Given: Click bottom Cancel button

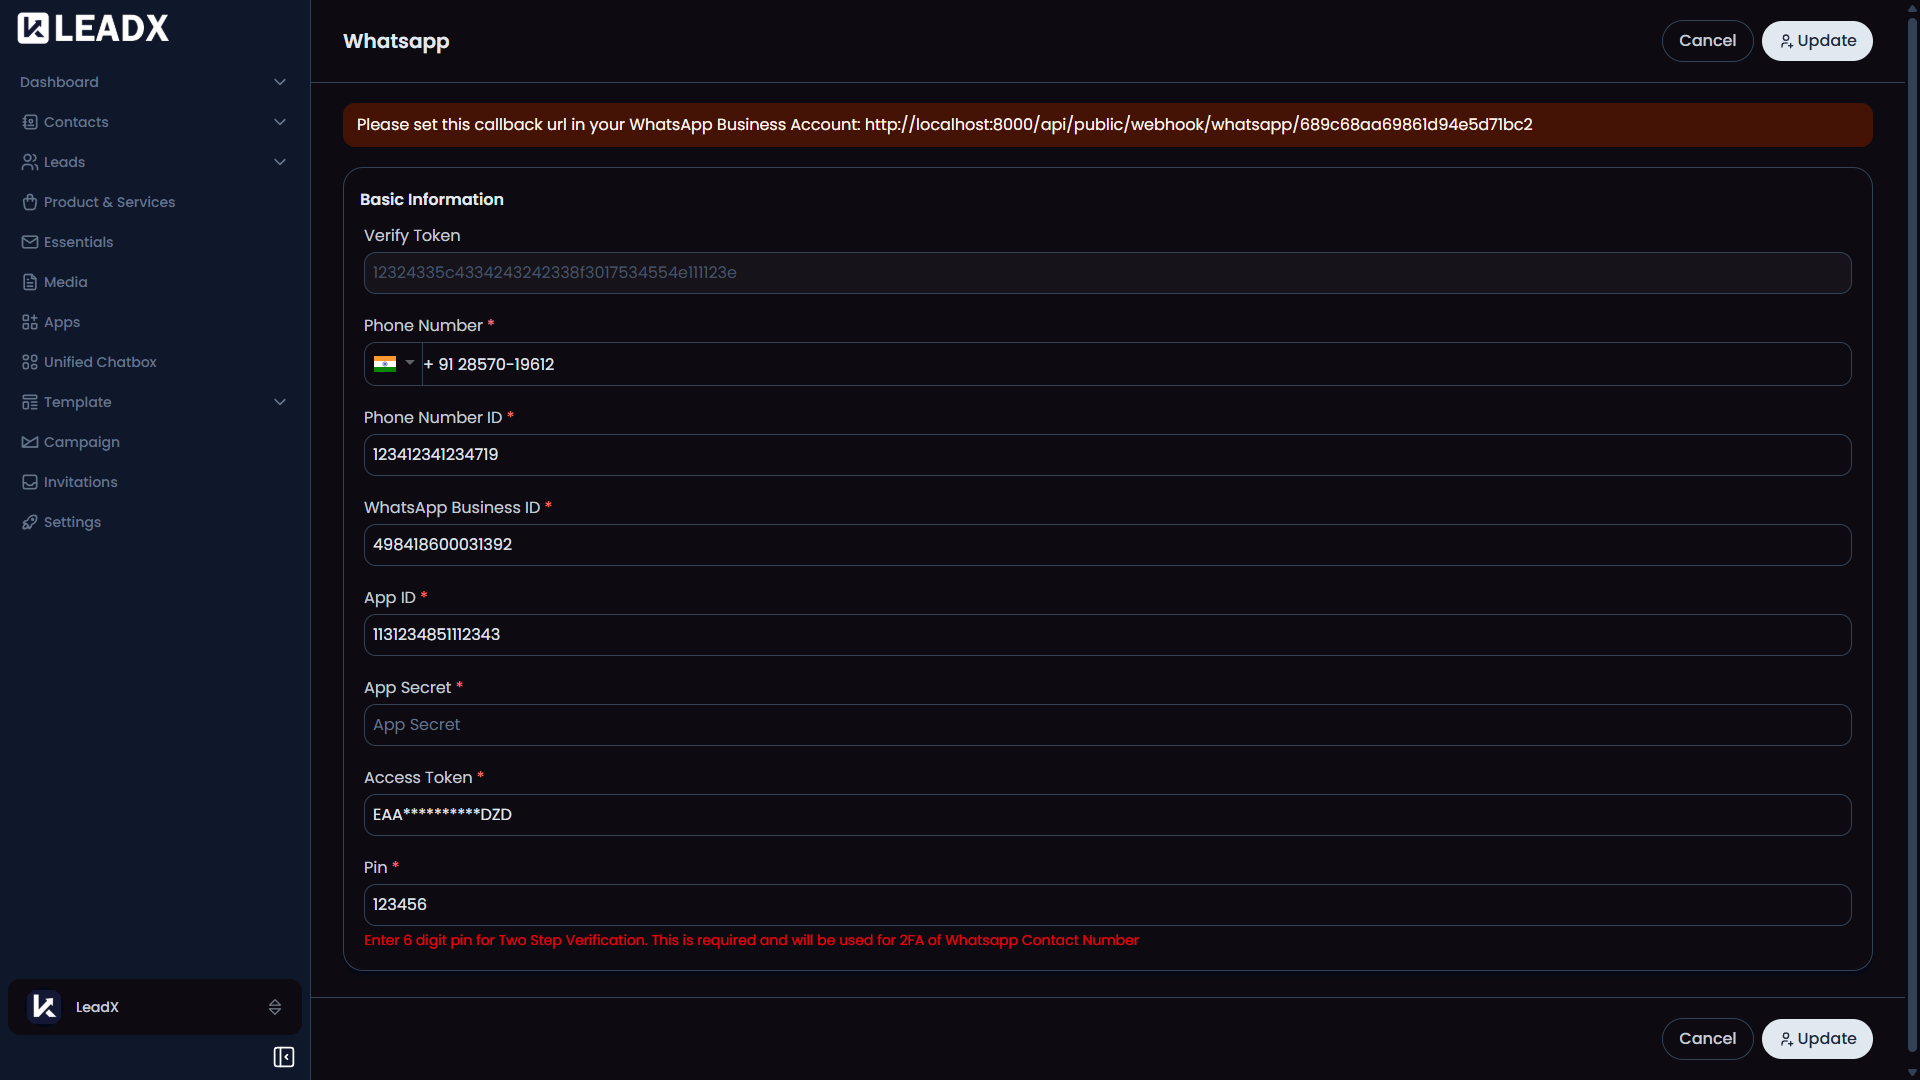Looking at the screenshot, I should click(x=1707, y=1039).
